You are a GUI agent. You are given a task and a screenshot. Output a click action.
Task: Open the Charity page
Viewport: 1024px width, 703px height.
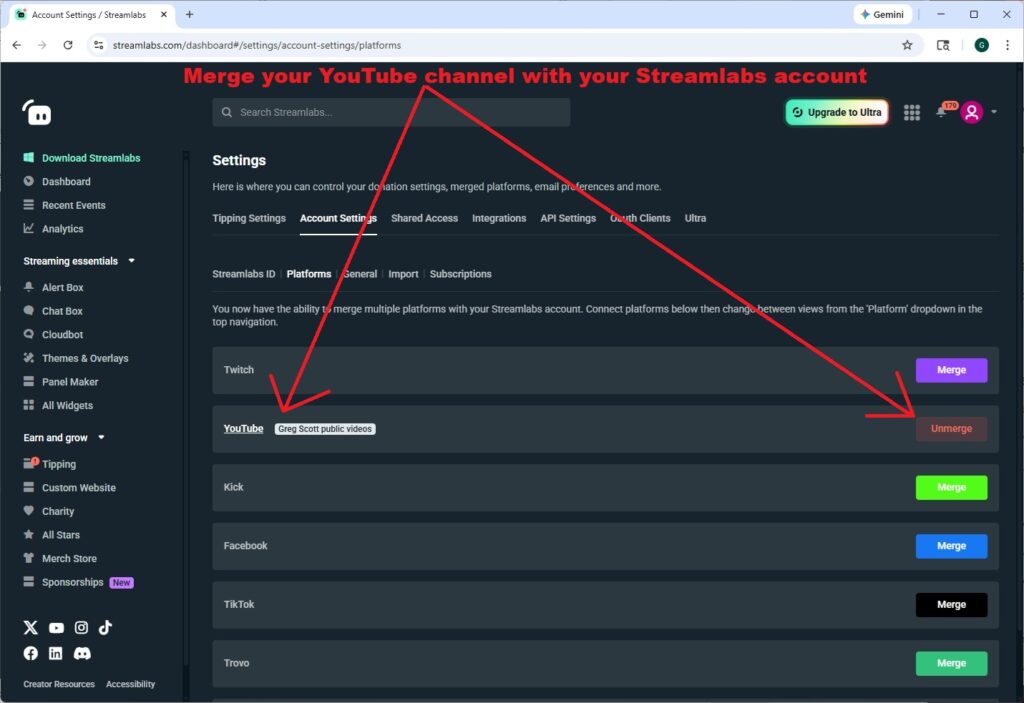click(58, 510)
